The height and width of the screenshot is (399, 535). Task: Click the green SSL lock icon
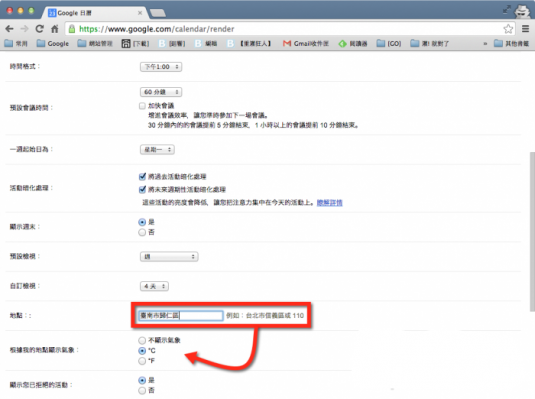72,29
